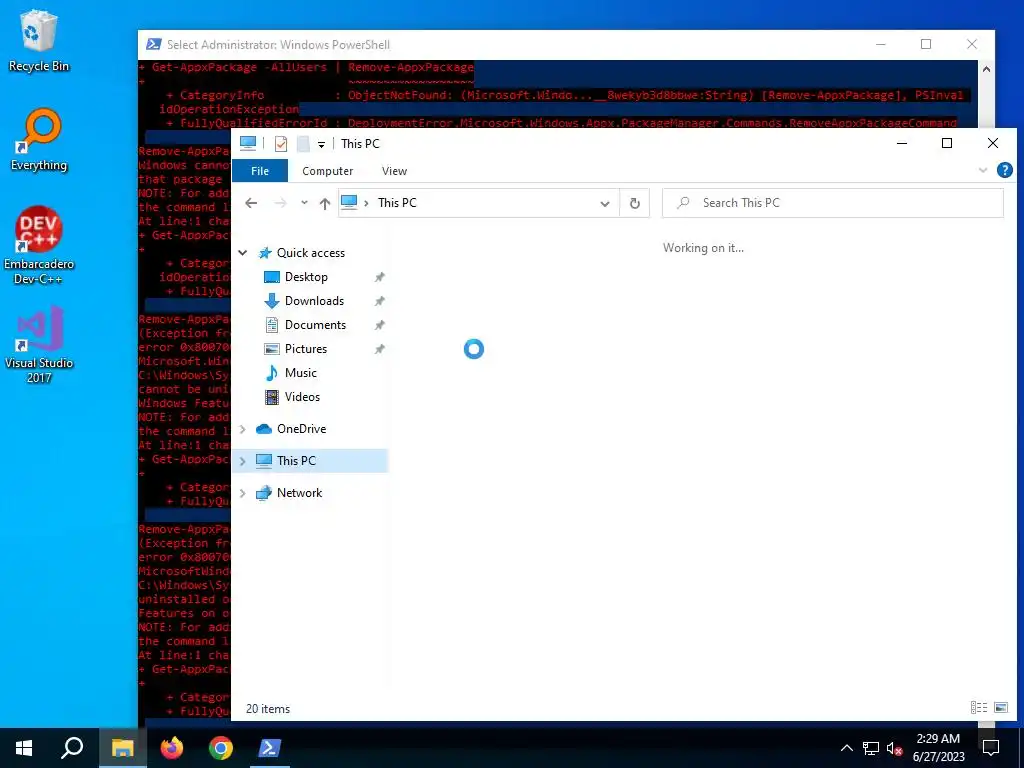
Task: Launch Google Chrome from the taskbar
Action: (x=221, y=748)
